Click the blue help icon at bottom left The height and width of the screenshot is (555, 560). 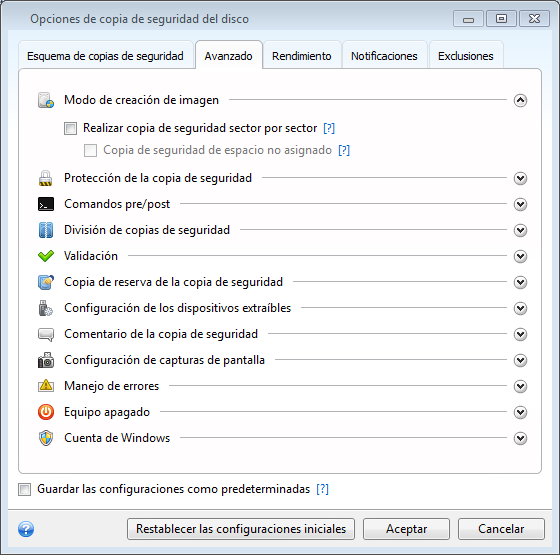coord(26,529)
